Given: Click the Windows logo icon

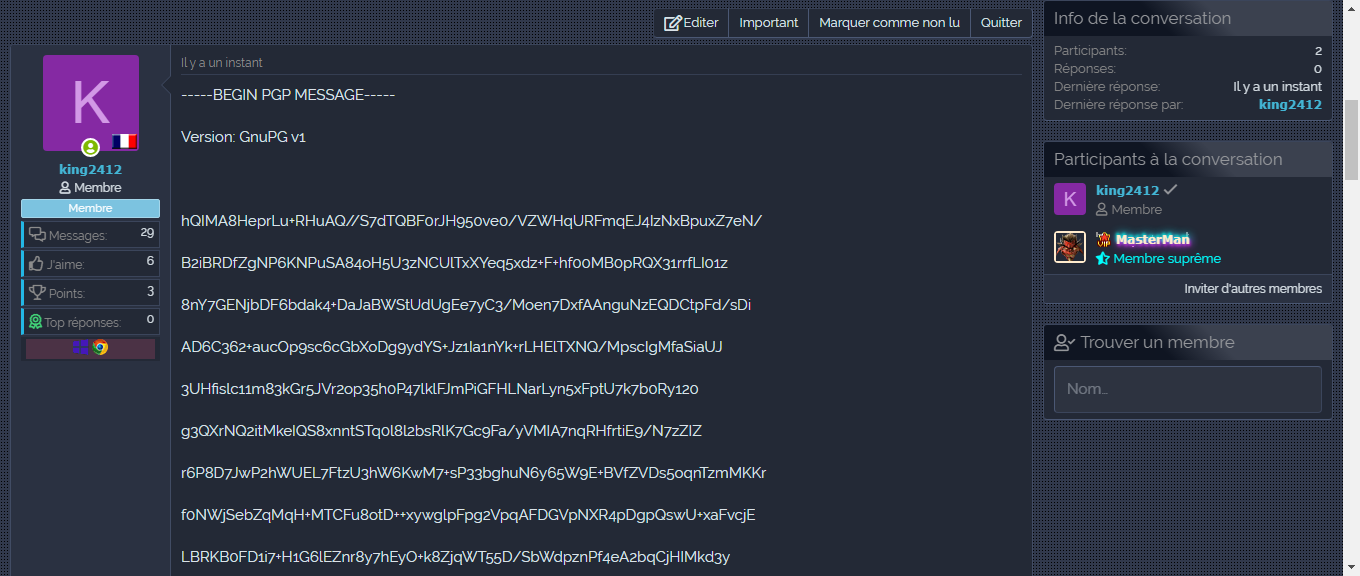Looking at the screenshot, I should click(x=81, y=348).
